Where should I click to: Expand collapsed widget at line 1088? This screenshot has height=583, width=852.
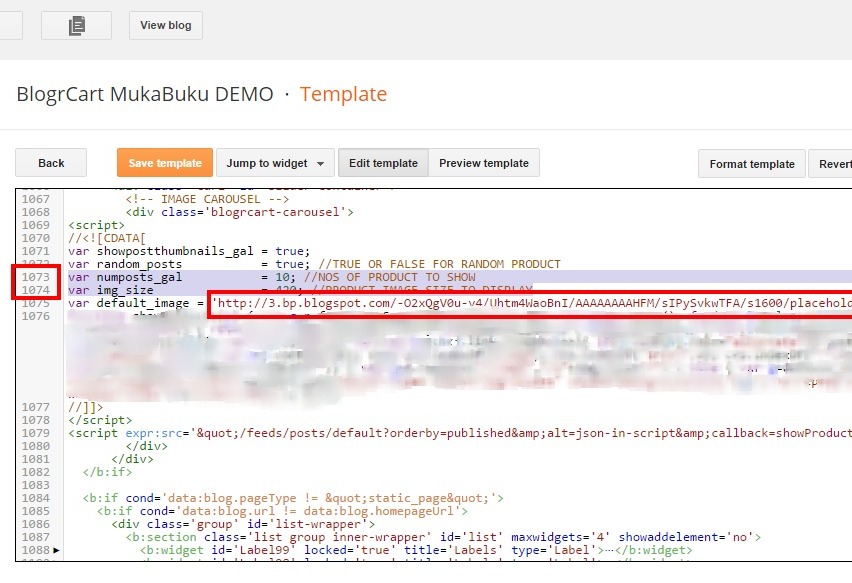pyautogui.click(x=57, y=550)
